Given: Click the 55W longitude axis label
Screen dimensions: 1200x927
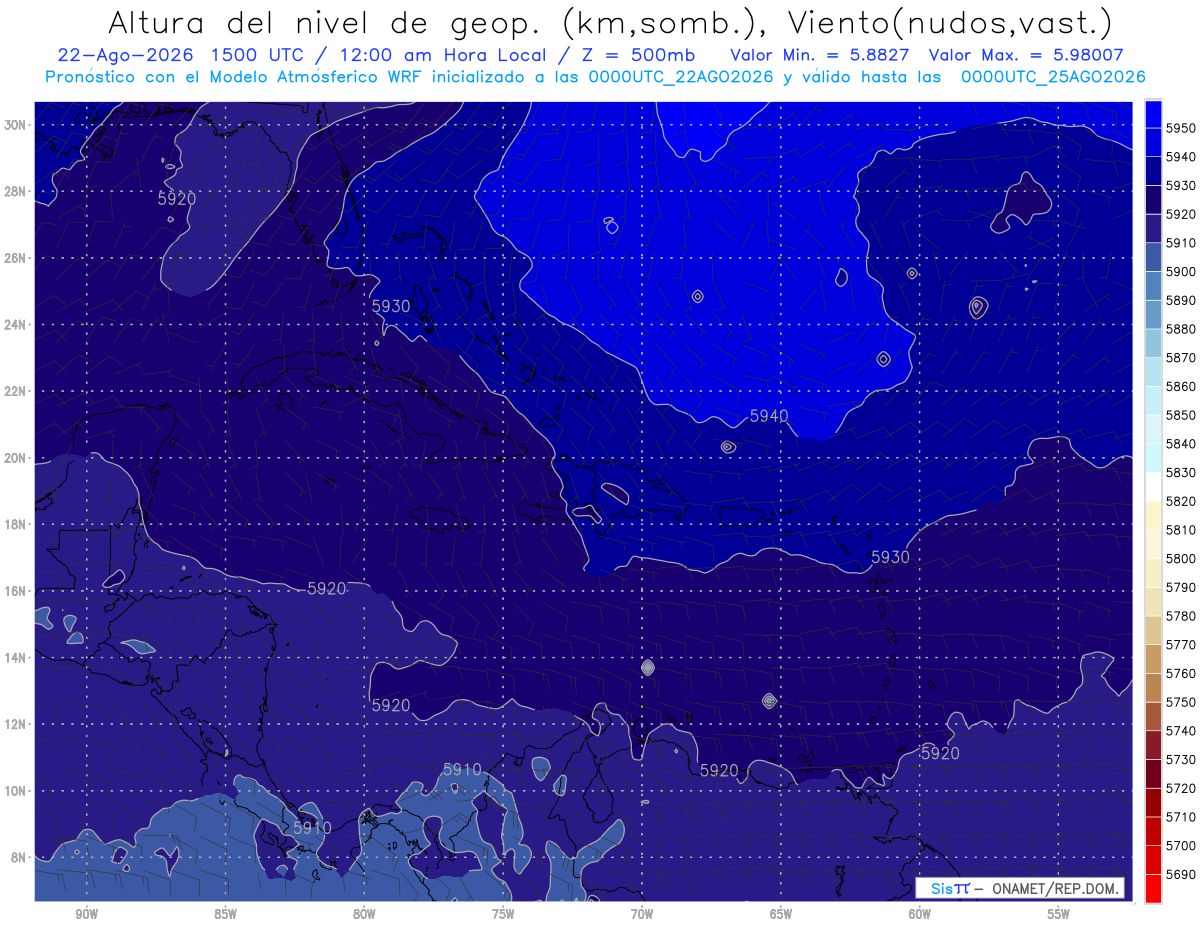Looking at the screenshot, I should click(x=1059, y=914).
